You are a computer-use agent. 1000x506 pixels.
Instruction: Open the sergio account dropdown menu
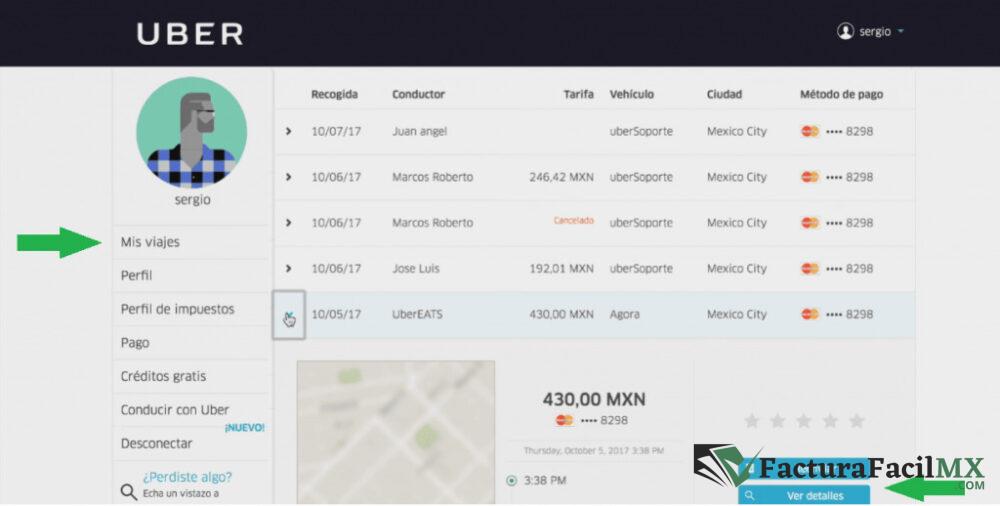point(871,31)
